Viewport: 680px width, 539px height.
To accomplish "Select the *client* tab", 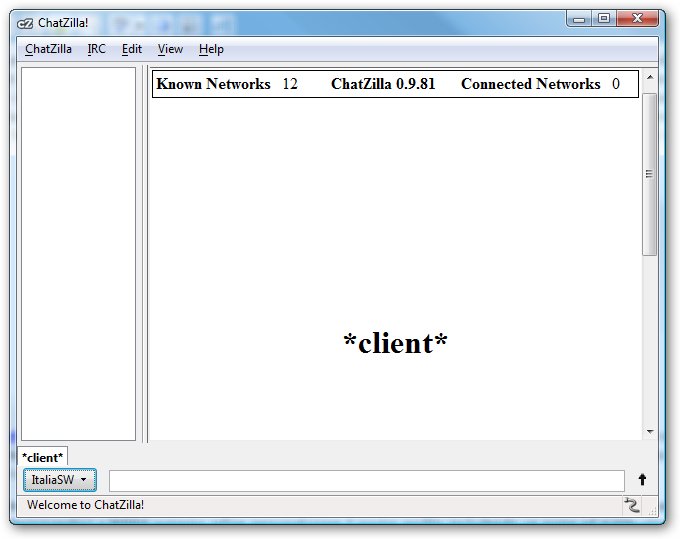I will (x=42, y=457).
